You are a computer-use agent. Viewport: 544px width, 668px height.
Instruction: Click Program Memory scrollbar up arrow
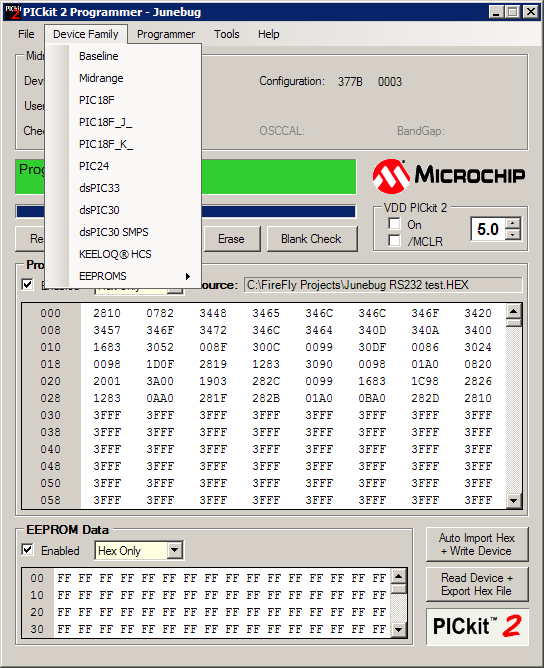(514, 311)
